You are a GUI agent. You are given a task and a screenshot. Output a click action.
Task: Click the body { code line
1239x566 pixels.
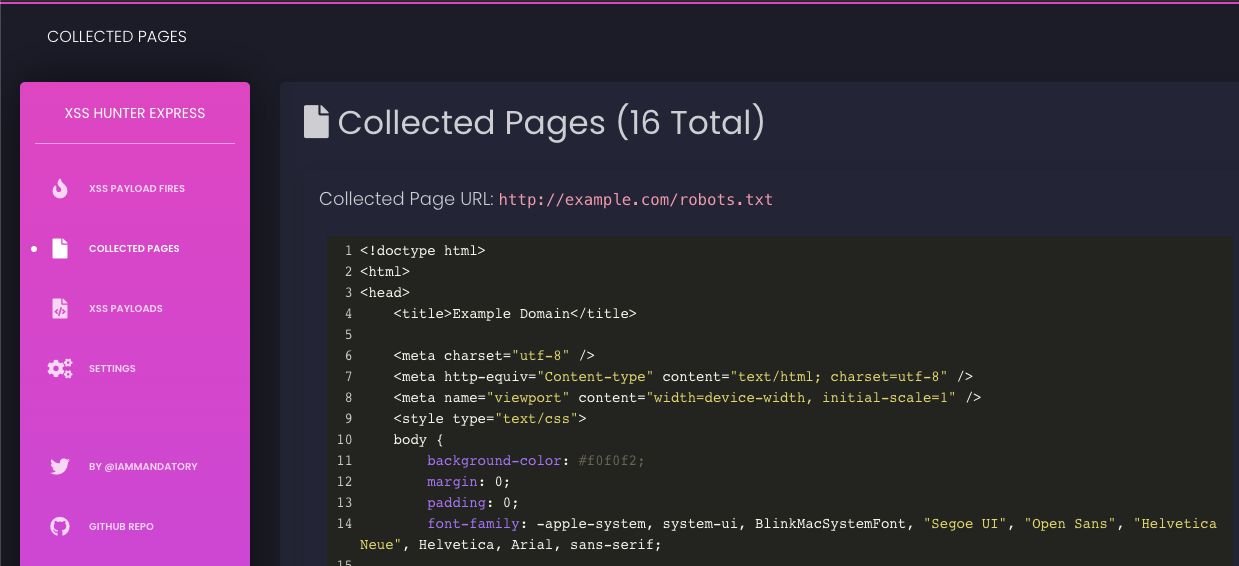click(418, 440)
